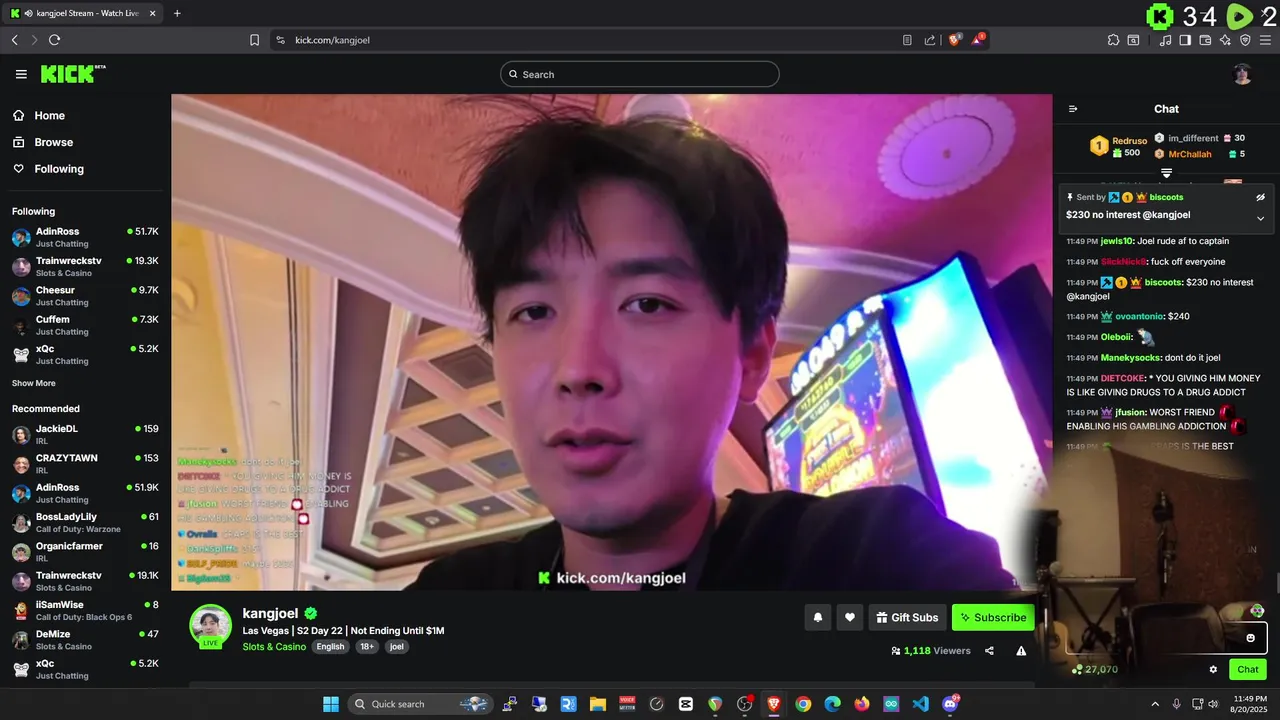
Task: Select the English tag
Action: 330,647
